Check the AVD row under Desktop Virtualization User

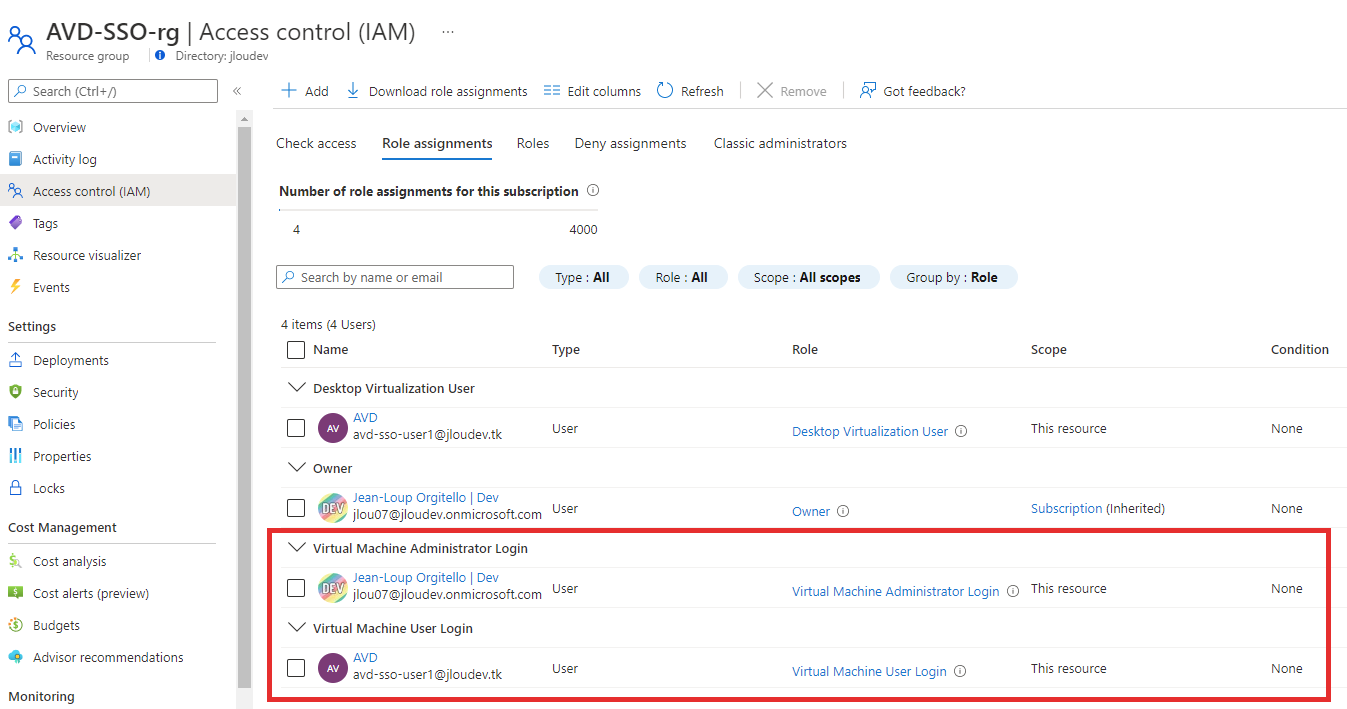pyautogui.click(x=296, y=428)
